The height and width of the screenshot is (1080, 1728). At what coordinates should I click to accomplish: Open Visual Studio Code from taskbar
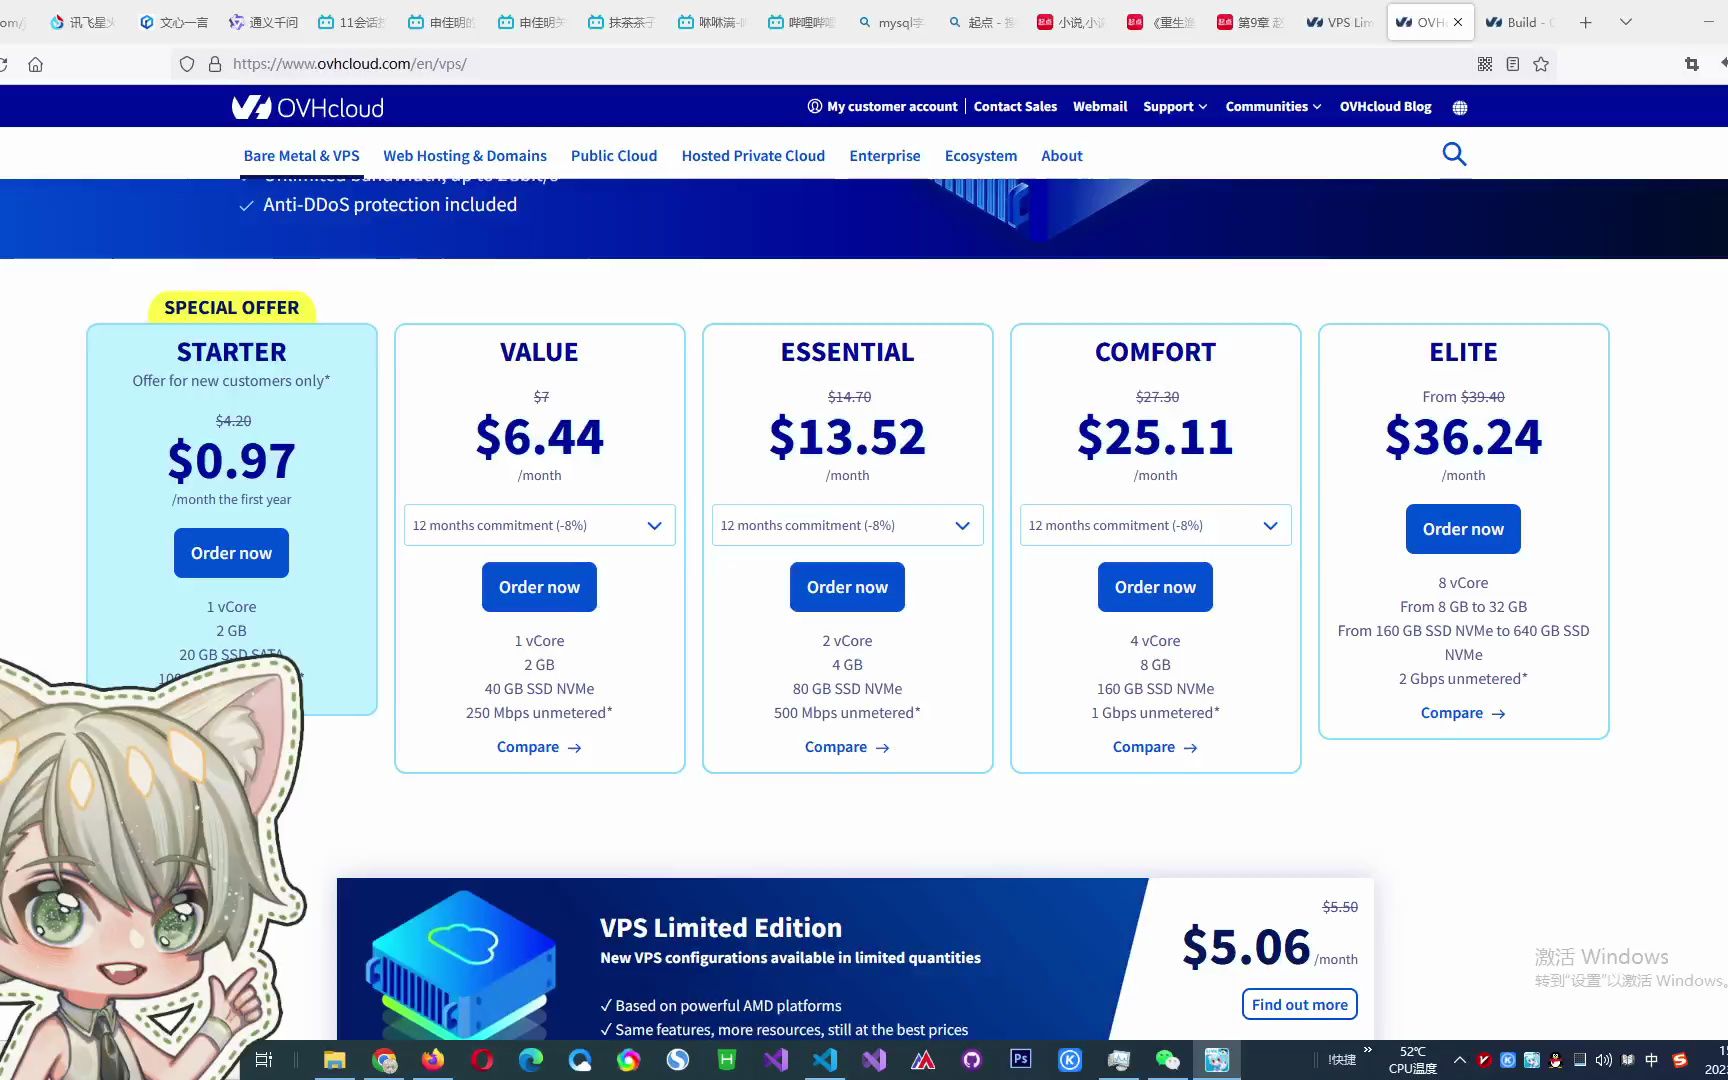(x=825, y=1060)
